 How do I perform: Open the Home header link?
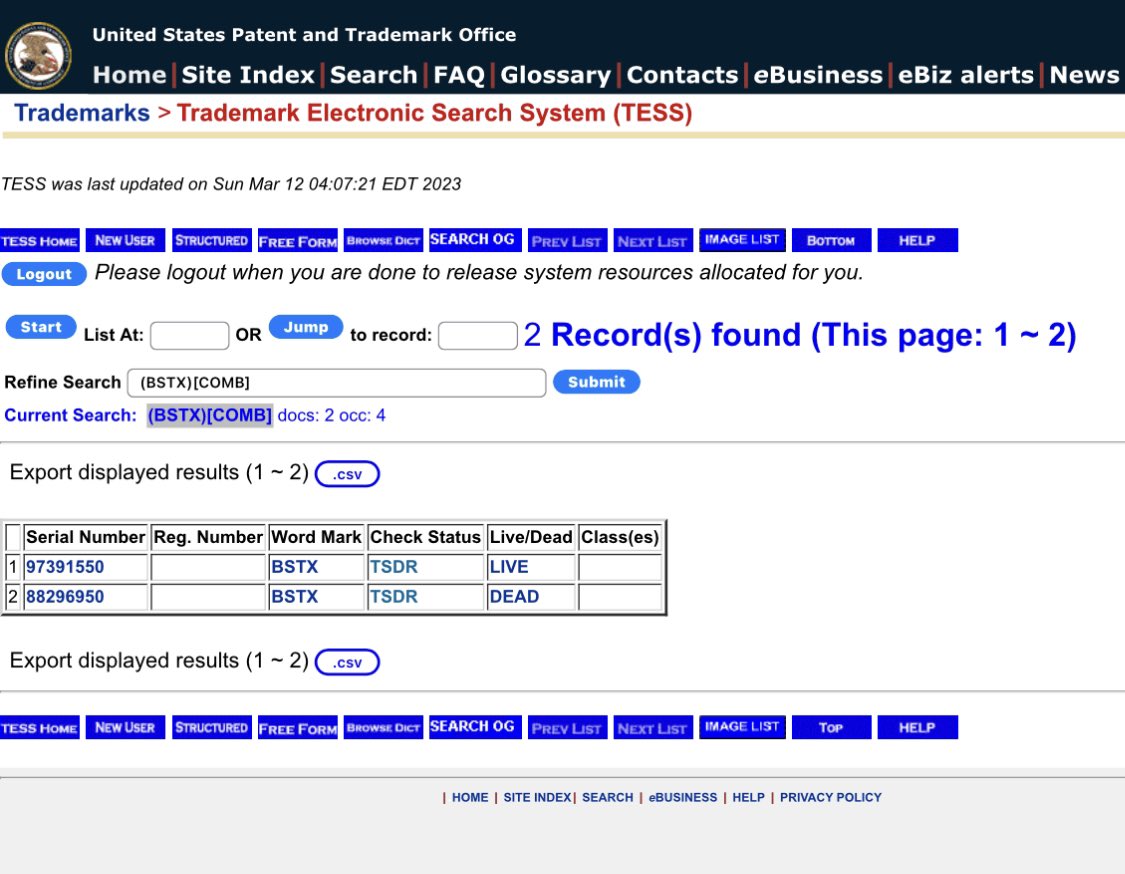(129, 75)
